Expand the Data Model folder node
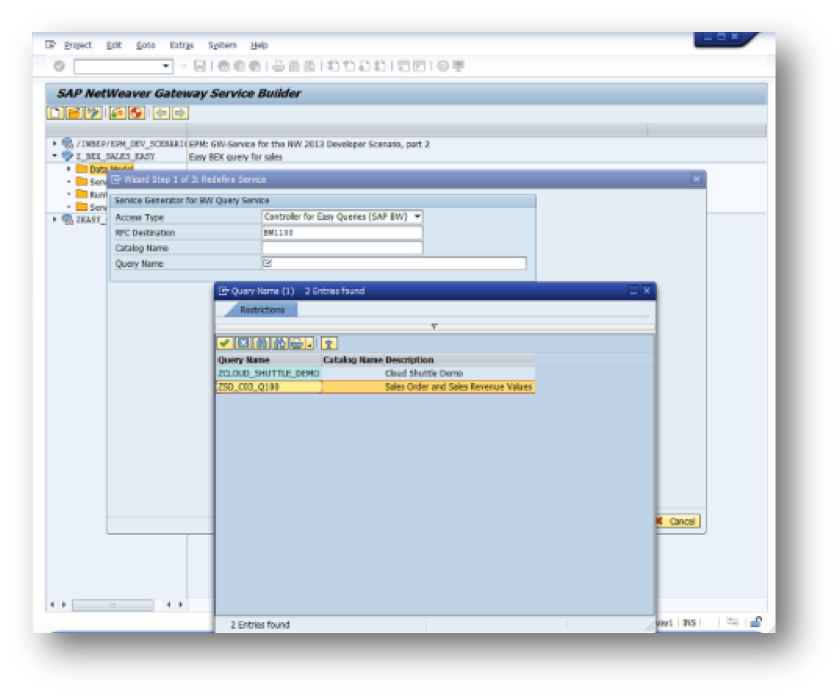 (69, 169)
